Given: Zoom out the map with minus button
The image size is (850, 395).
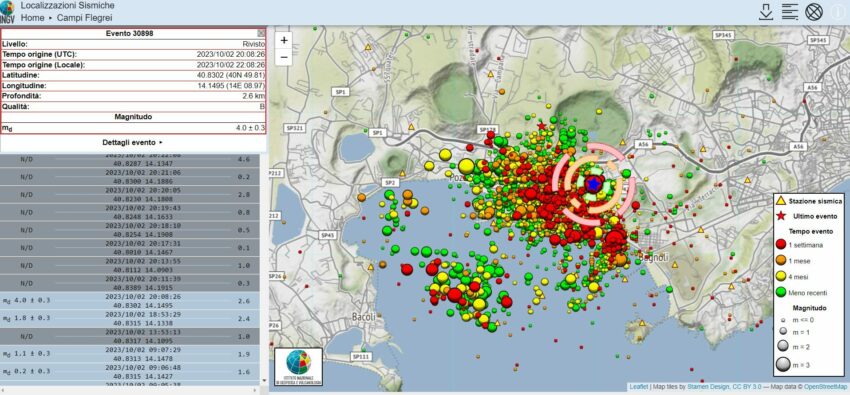Looking at the screenshot, I should click(284, 57).
